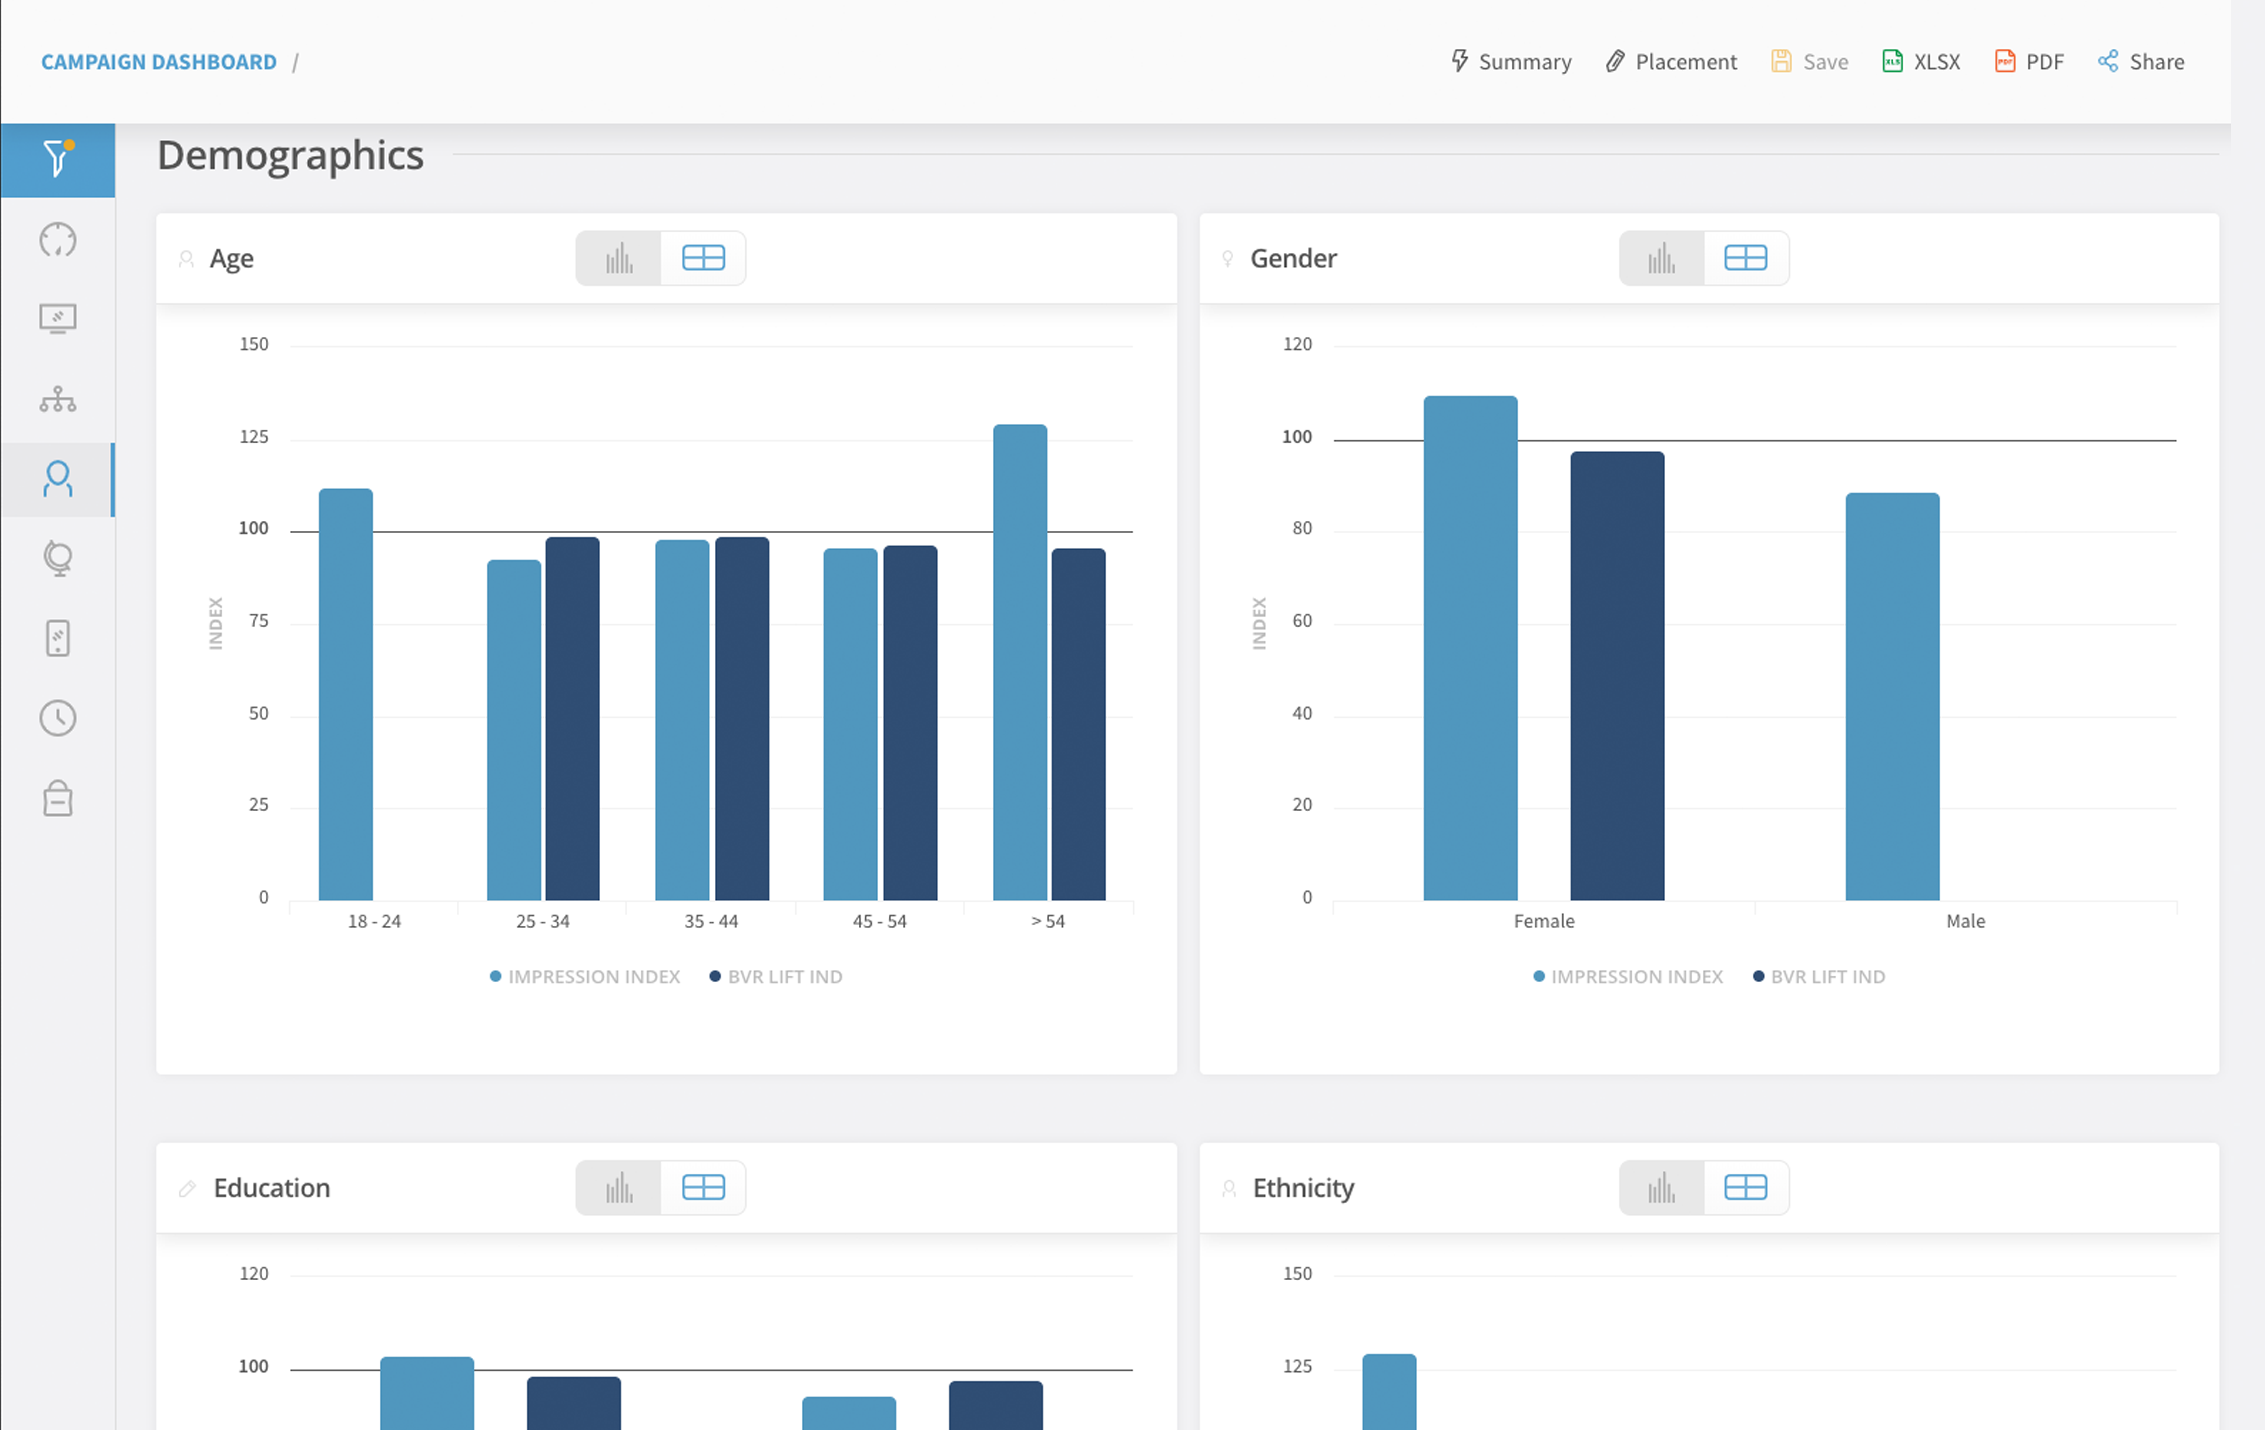Switch Education panel to bar chart view

coord(619,1188)
